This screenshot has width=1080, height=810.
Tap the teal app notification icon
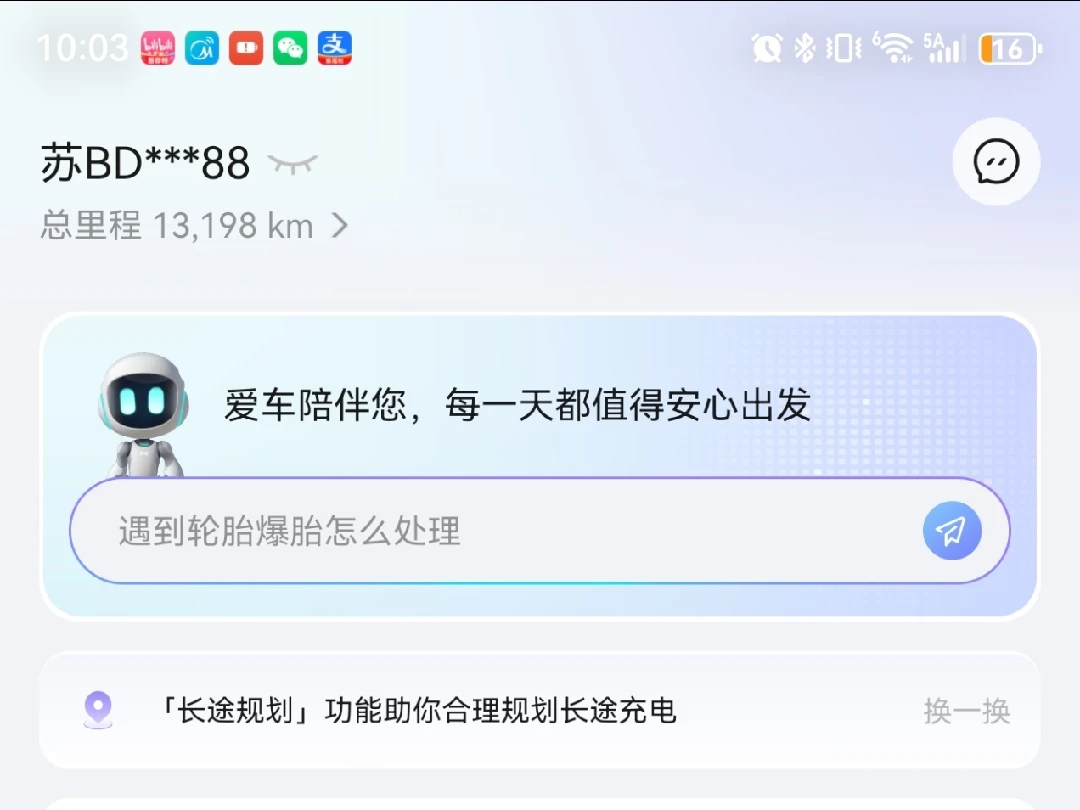202,48
